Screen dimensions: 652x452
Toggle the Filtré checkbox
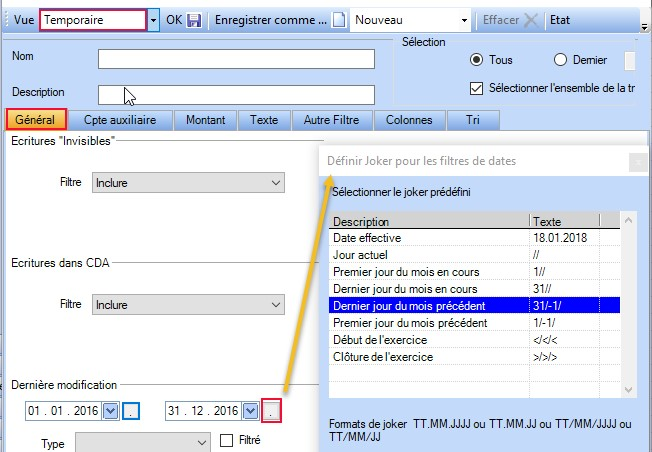226,440
